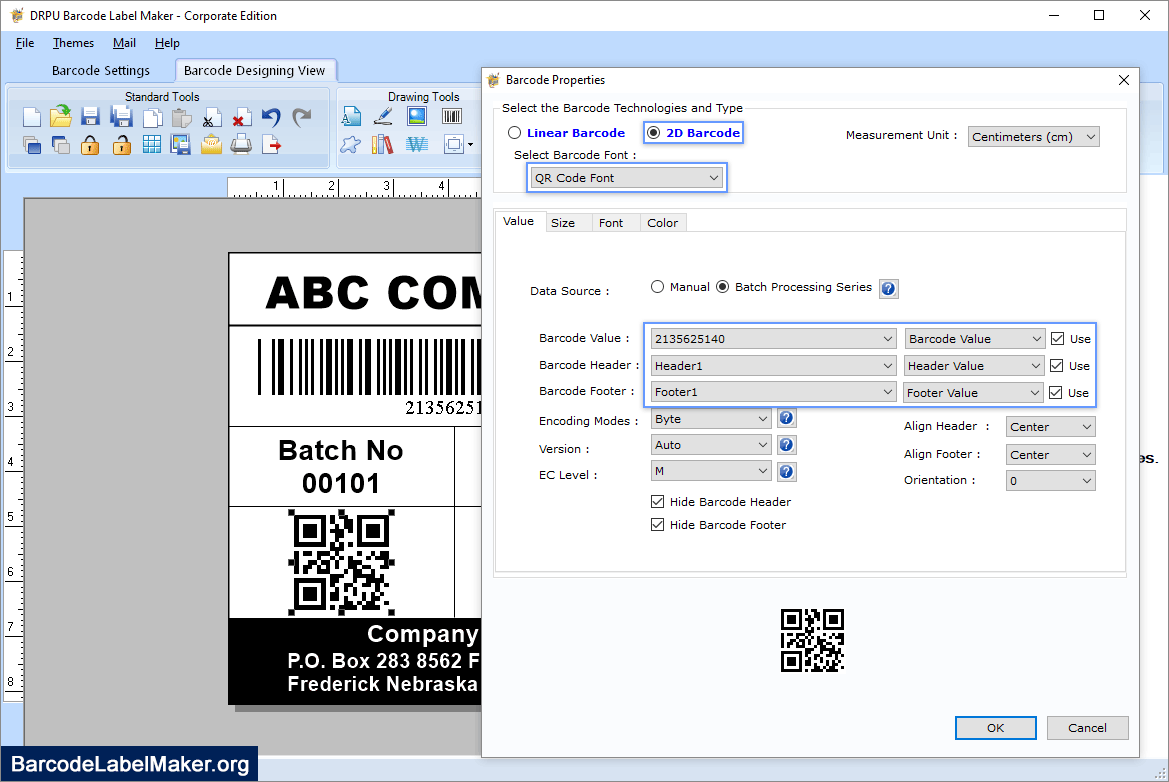This screenshot has height=782, width=1169.
Task: Open the Help menu
Action: [x=167, y=43]
